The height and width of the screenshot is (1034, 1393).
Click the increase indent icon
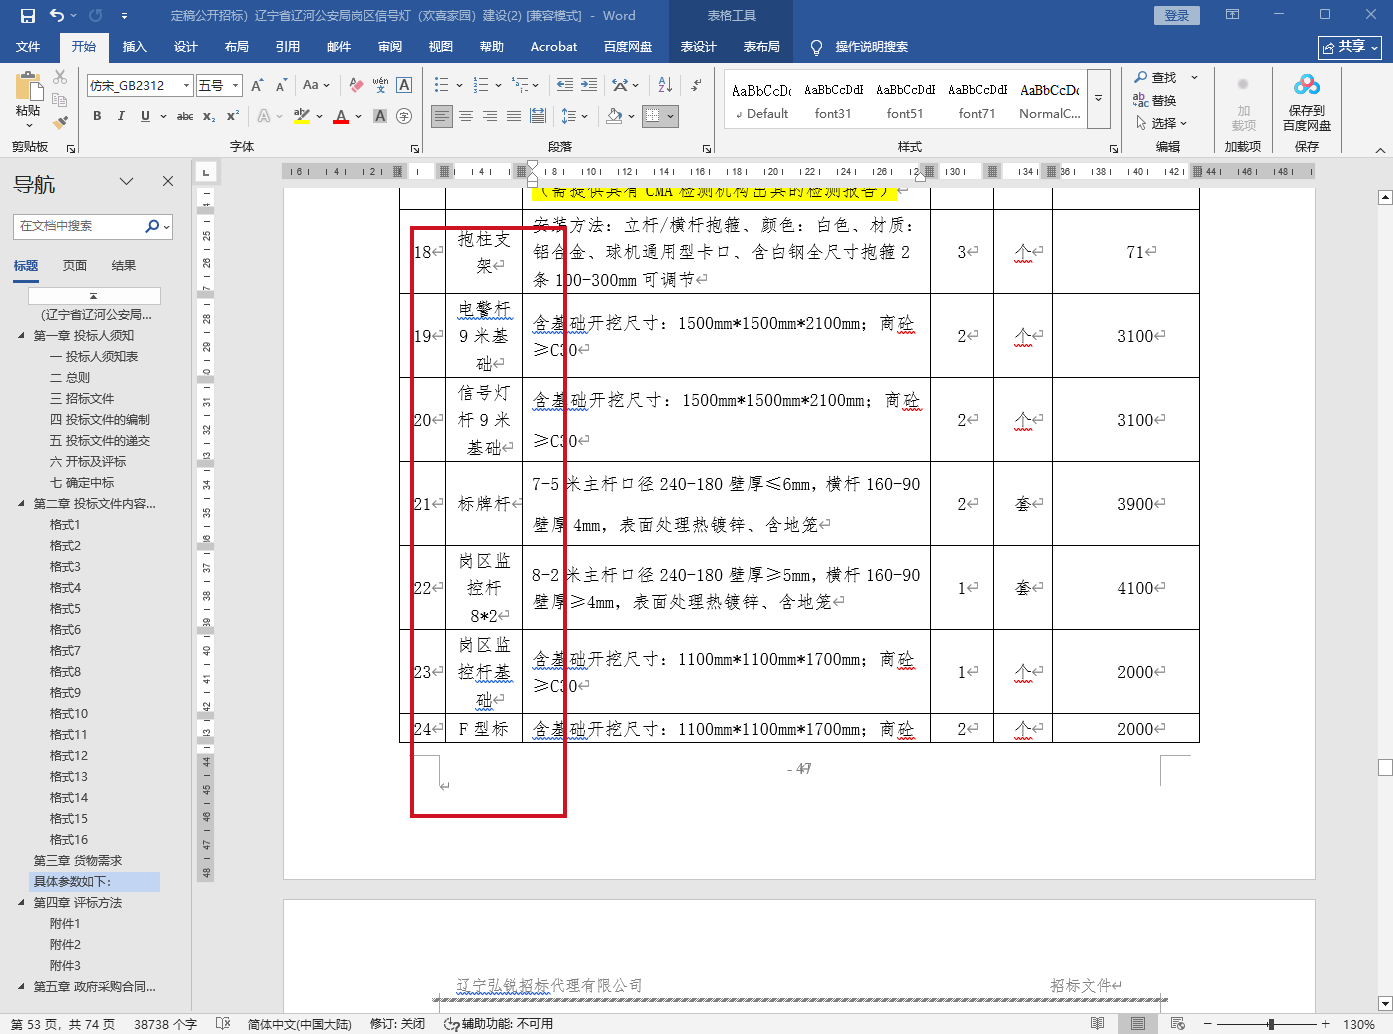coord(589,86)
